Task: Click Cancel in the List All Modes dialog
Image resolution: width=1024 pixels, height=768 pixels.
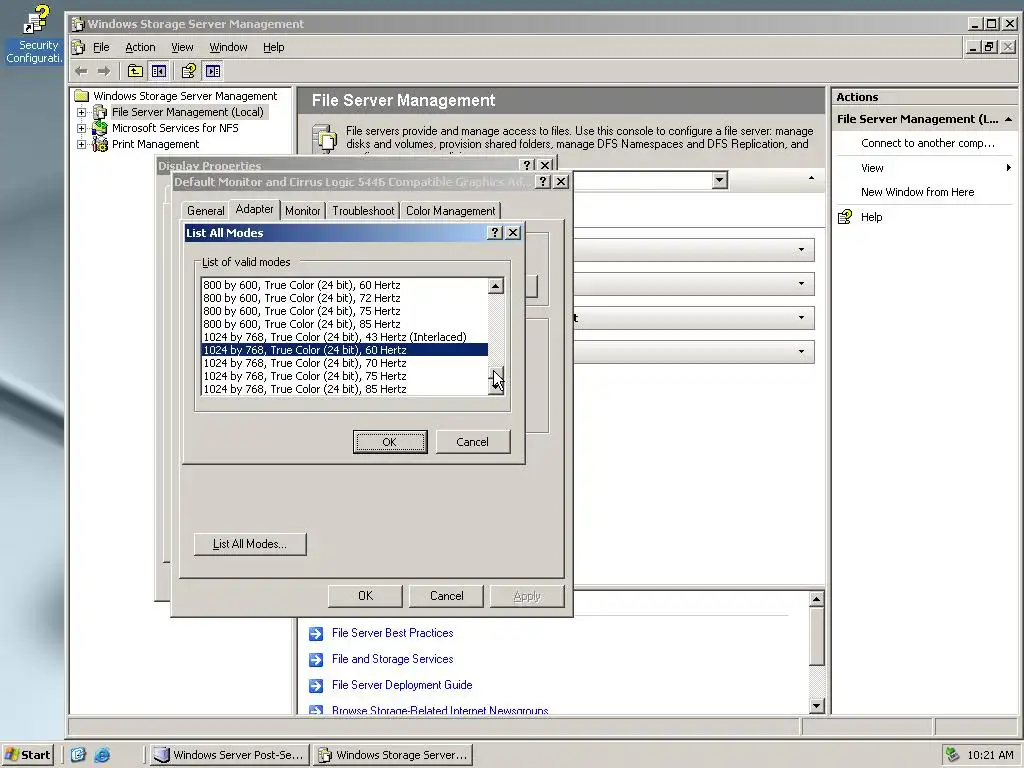Action: click(x=473, y=442)
